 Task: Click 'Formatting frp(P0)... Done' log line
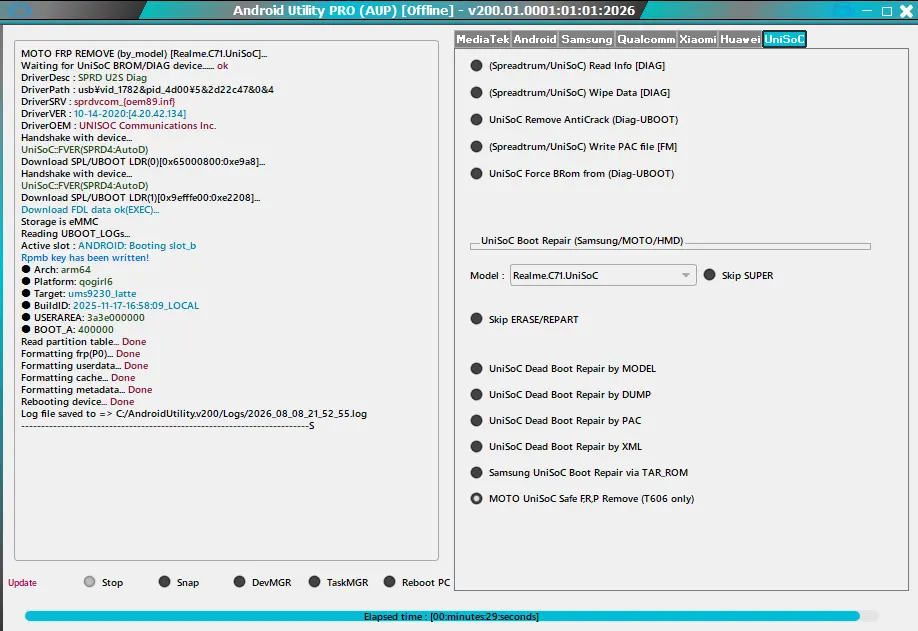81,354
